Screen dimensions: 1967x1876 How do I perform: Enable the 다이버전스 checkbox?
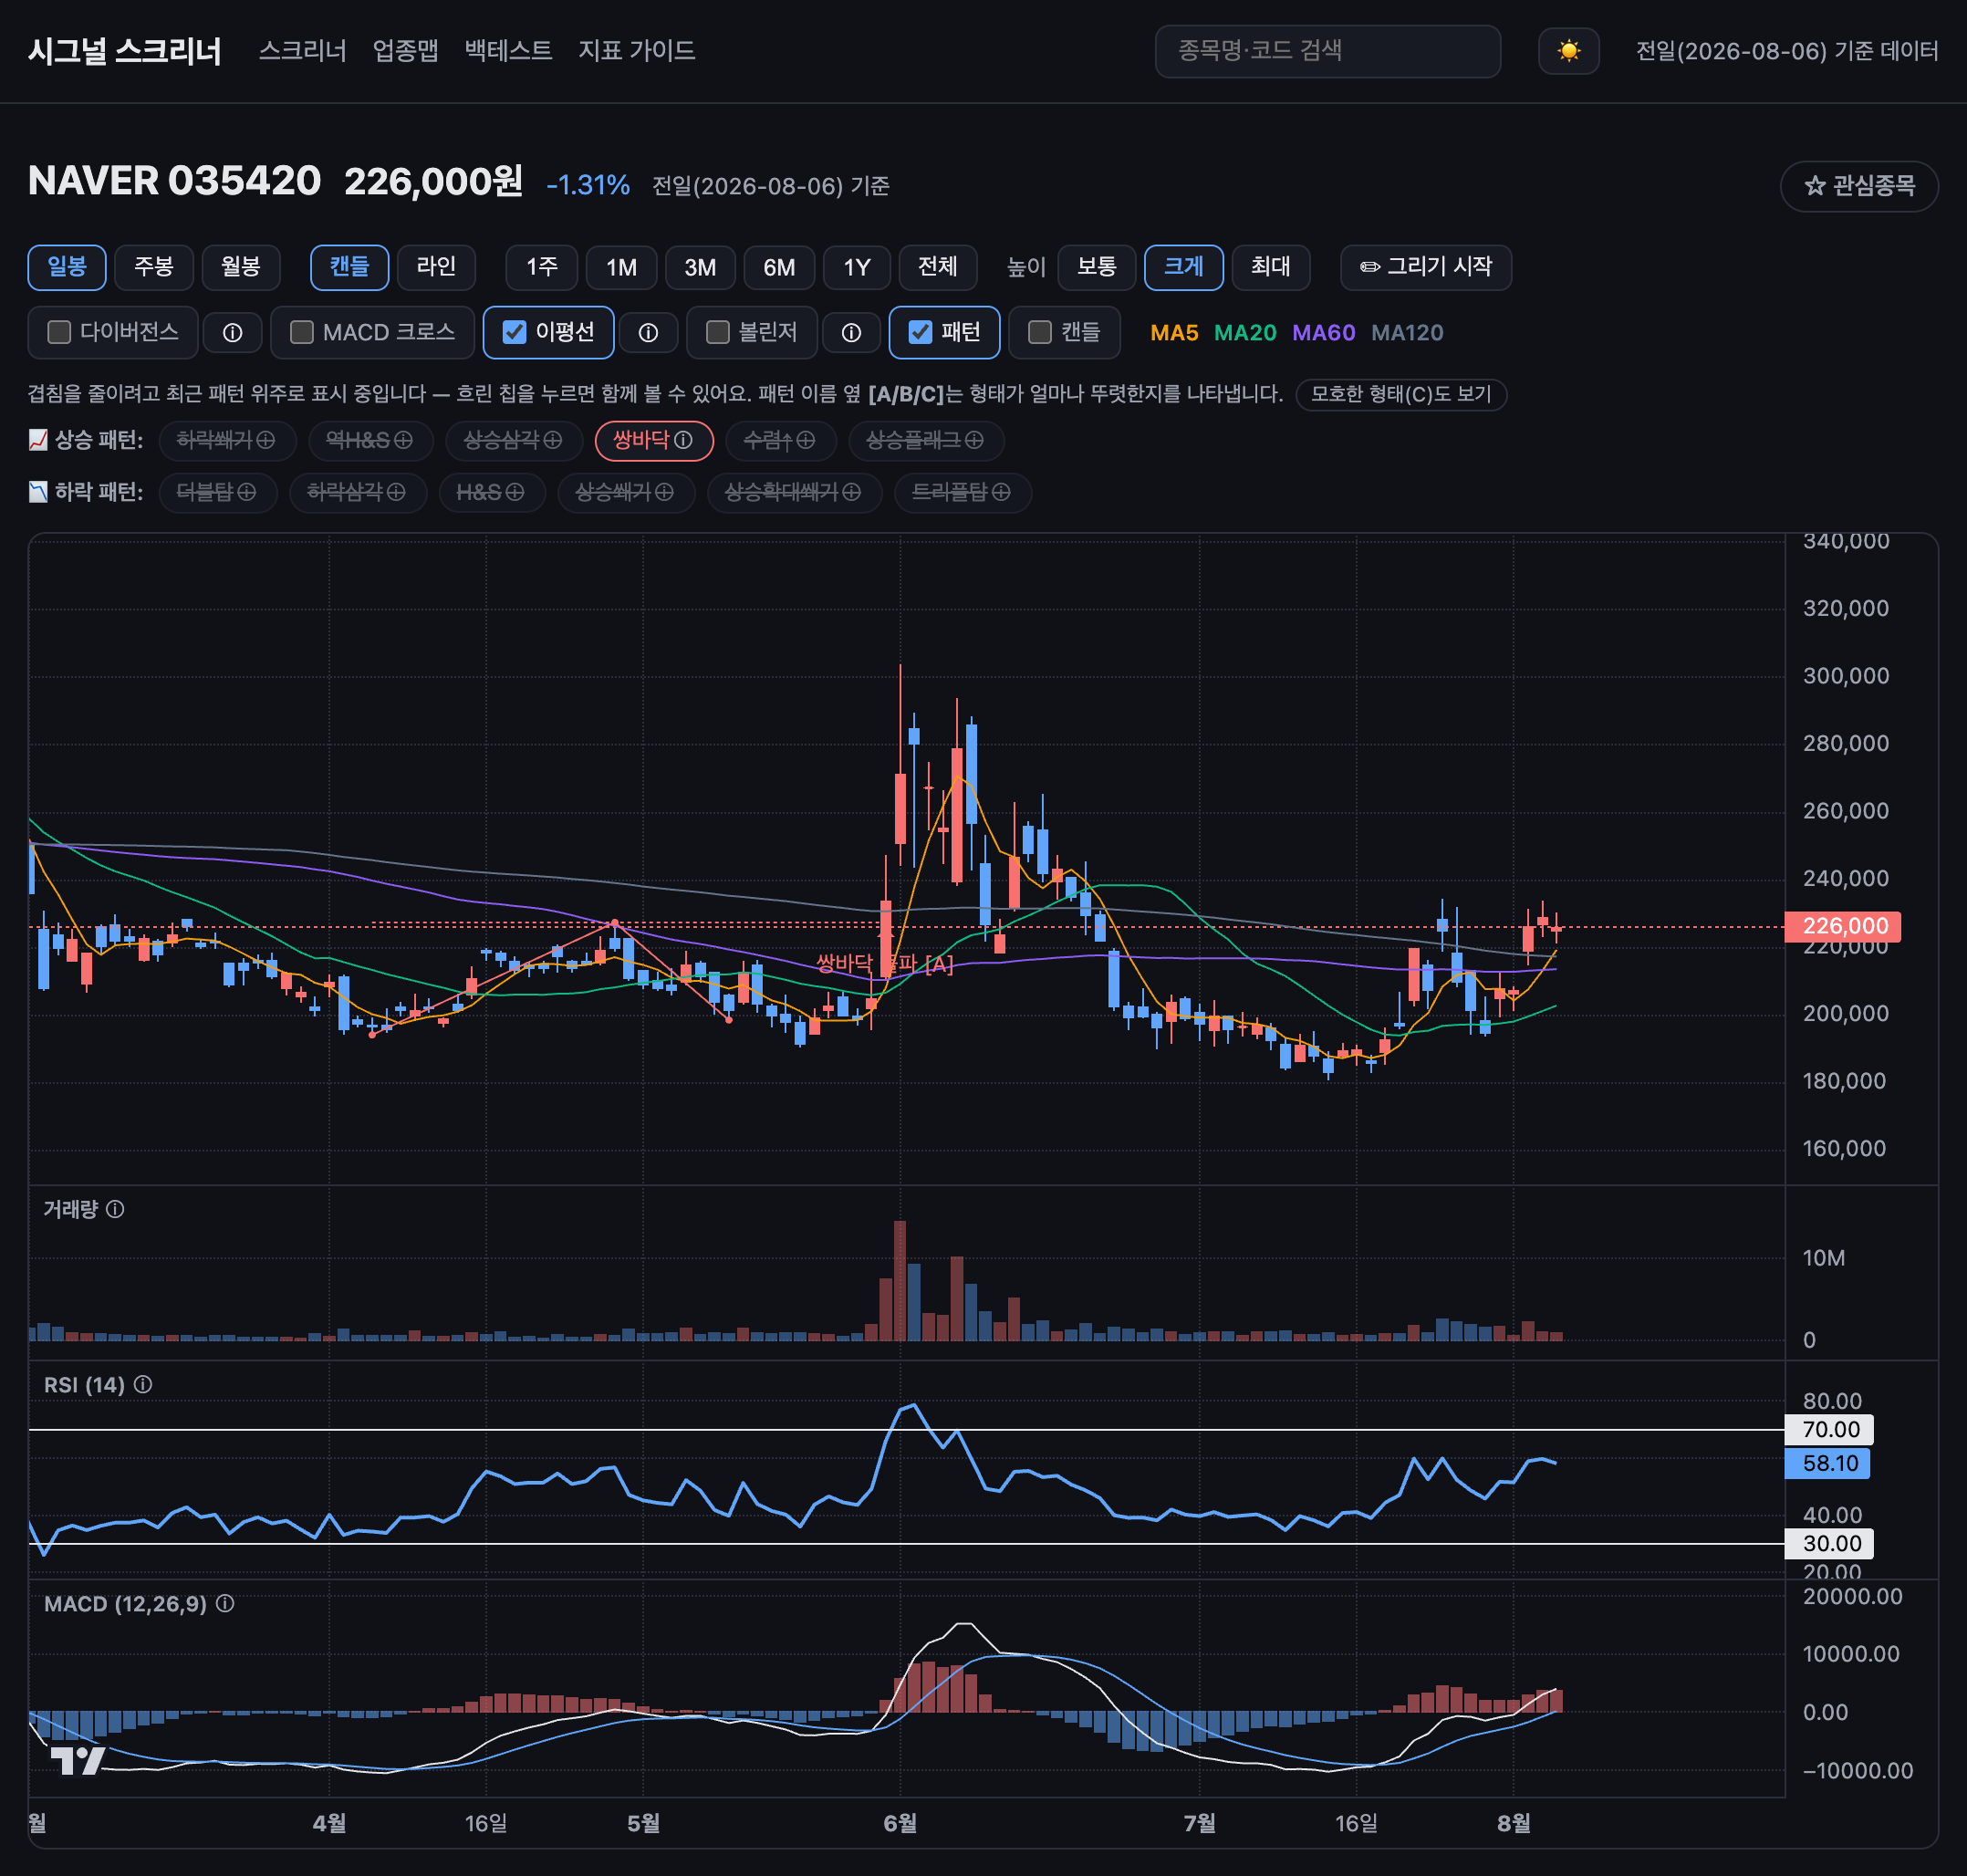click(59, 332)
